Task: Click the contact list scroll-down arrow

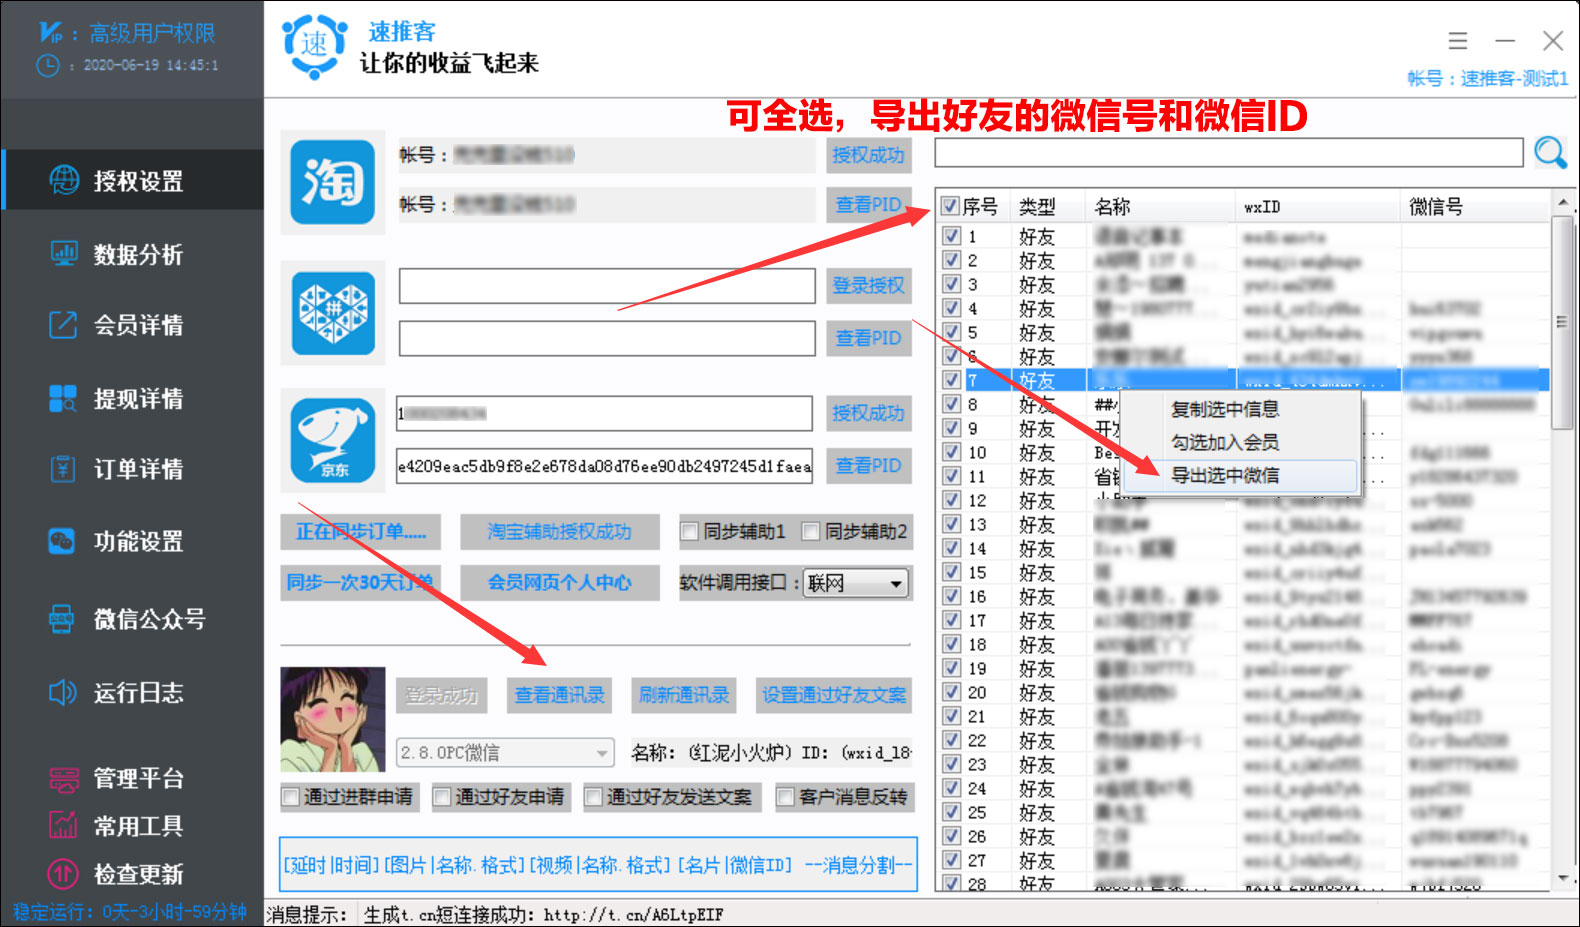Action: [x=1562, y=879]
